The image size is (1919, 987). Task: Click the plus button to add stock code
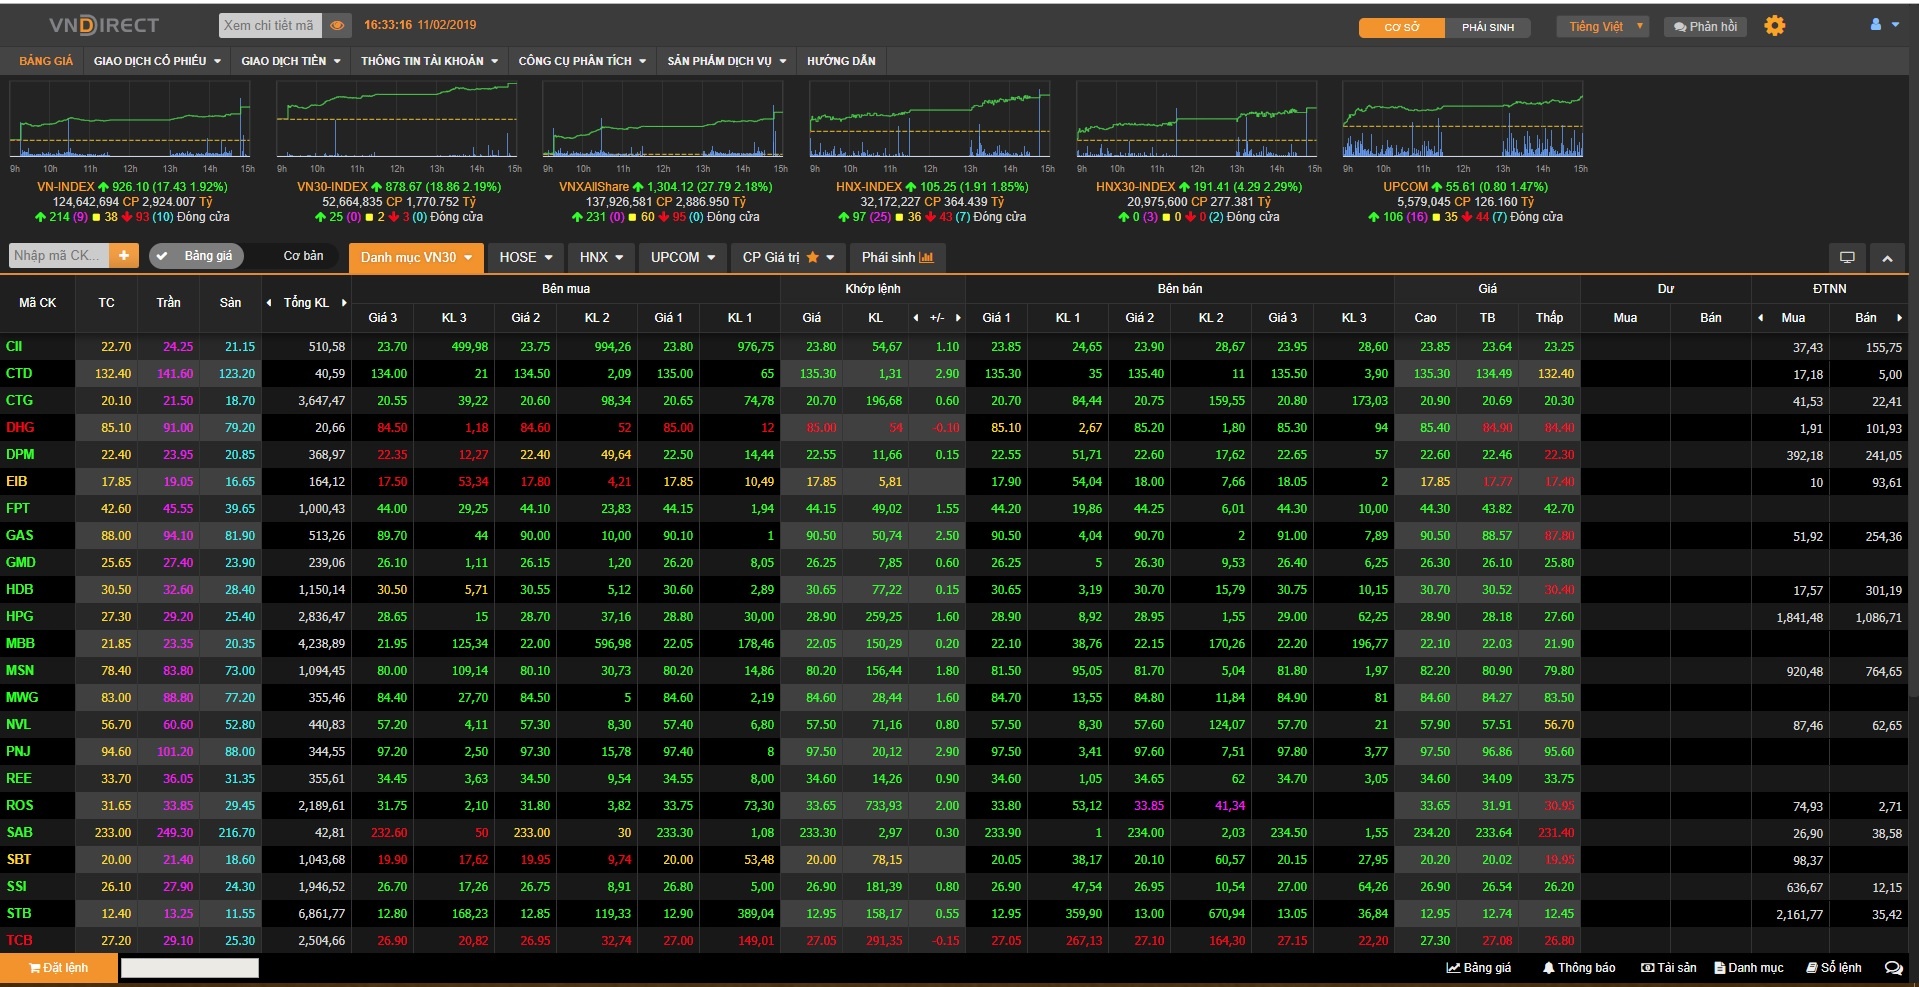[x=124, y=256]
